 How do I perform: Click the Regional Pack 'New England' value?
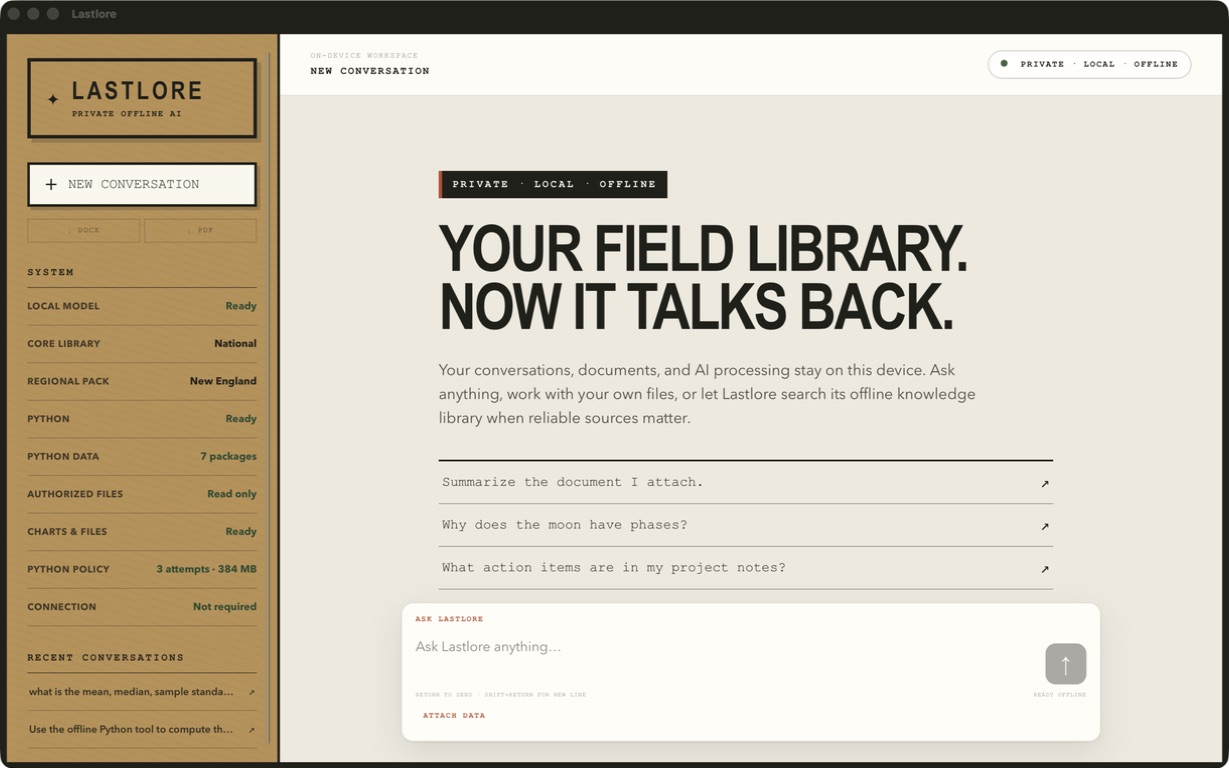point(223,381)
